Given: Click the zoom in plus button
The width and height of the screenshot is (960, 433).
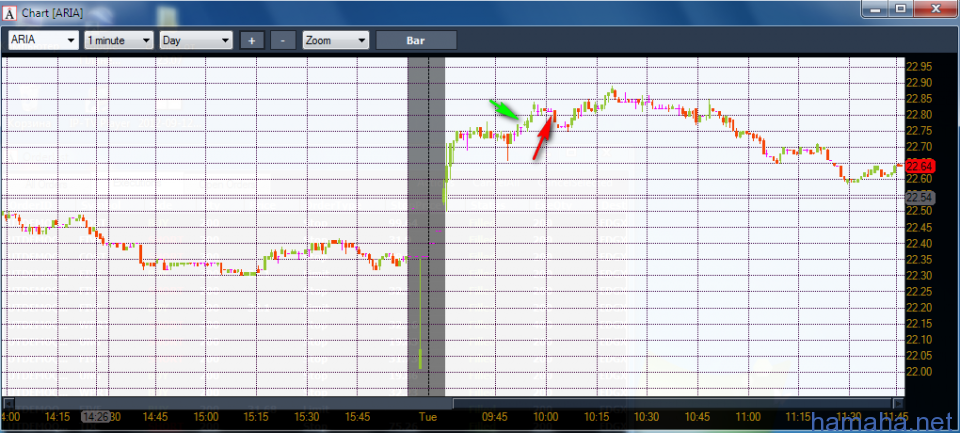Looking at the screenshot, I should point(251,40).
